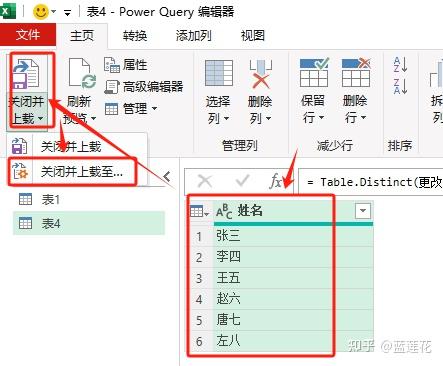Viewport: 443px width, 366px height.
Task: Select the cell containing 唐七
Action: [x=293, y=320]
